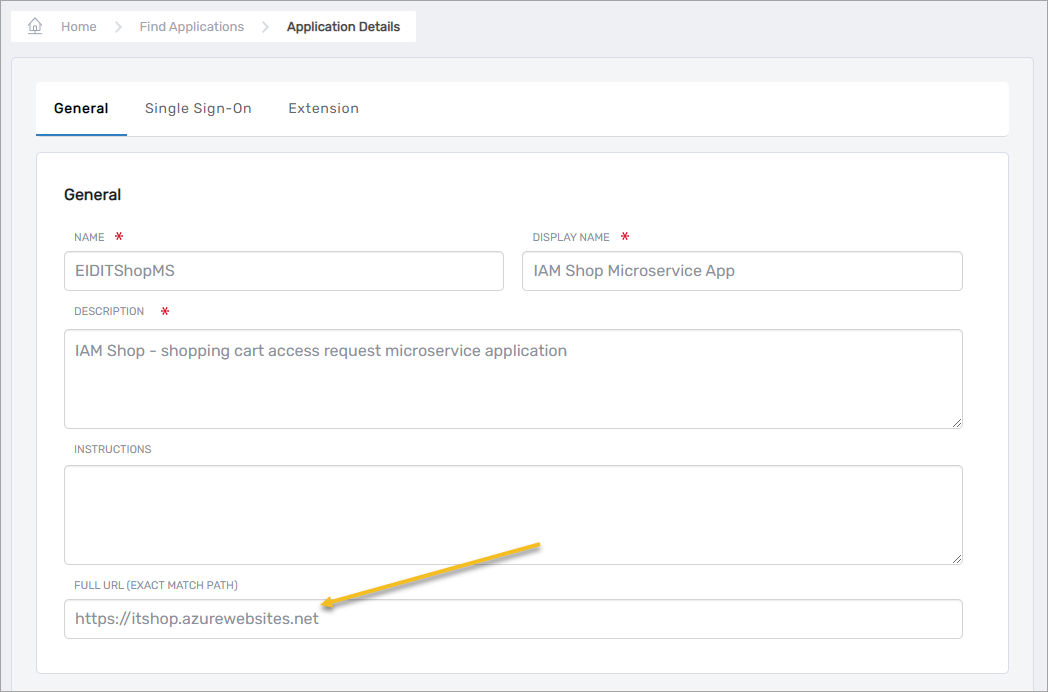Click into the Display Name input field
Image resolution: width=1048 pixels, height=692 pixels.
point(741,271)
